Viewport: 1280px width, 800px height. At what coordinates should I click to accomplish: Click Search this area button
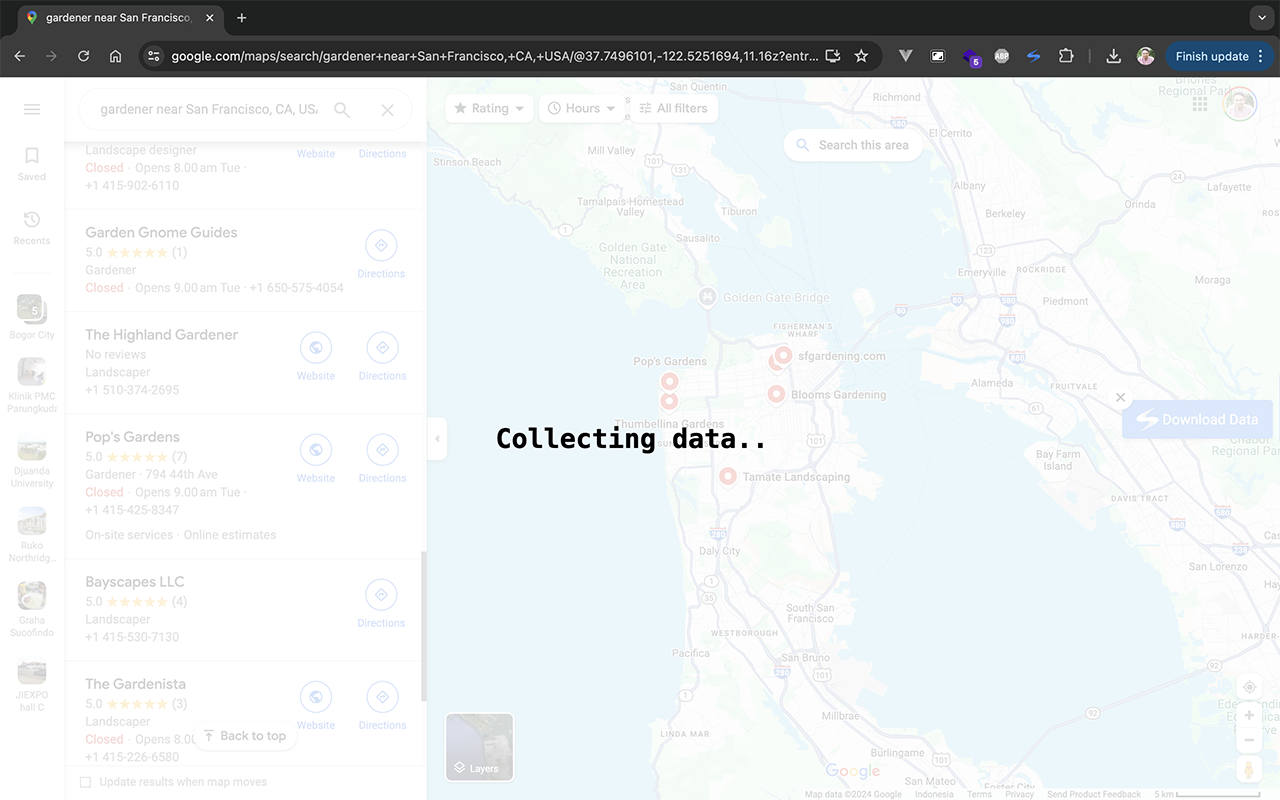[853, 145]
